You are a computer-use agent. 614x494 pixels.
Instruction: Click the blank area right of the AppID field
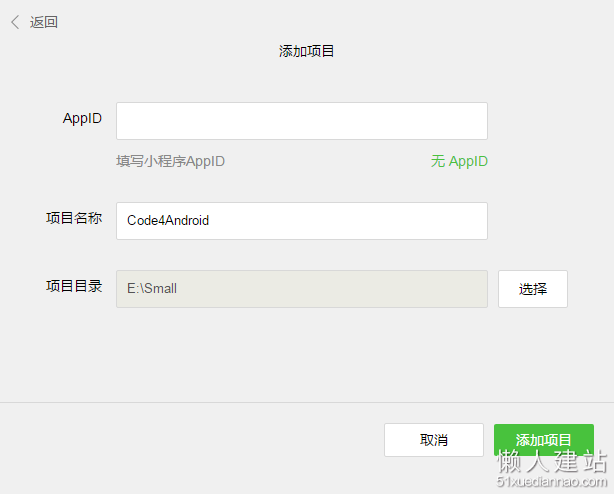point(548,121)
